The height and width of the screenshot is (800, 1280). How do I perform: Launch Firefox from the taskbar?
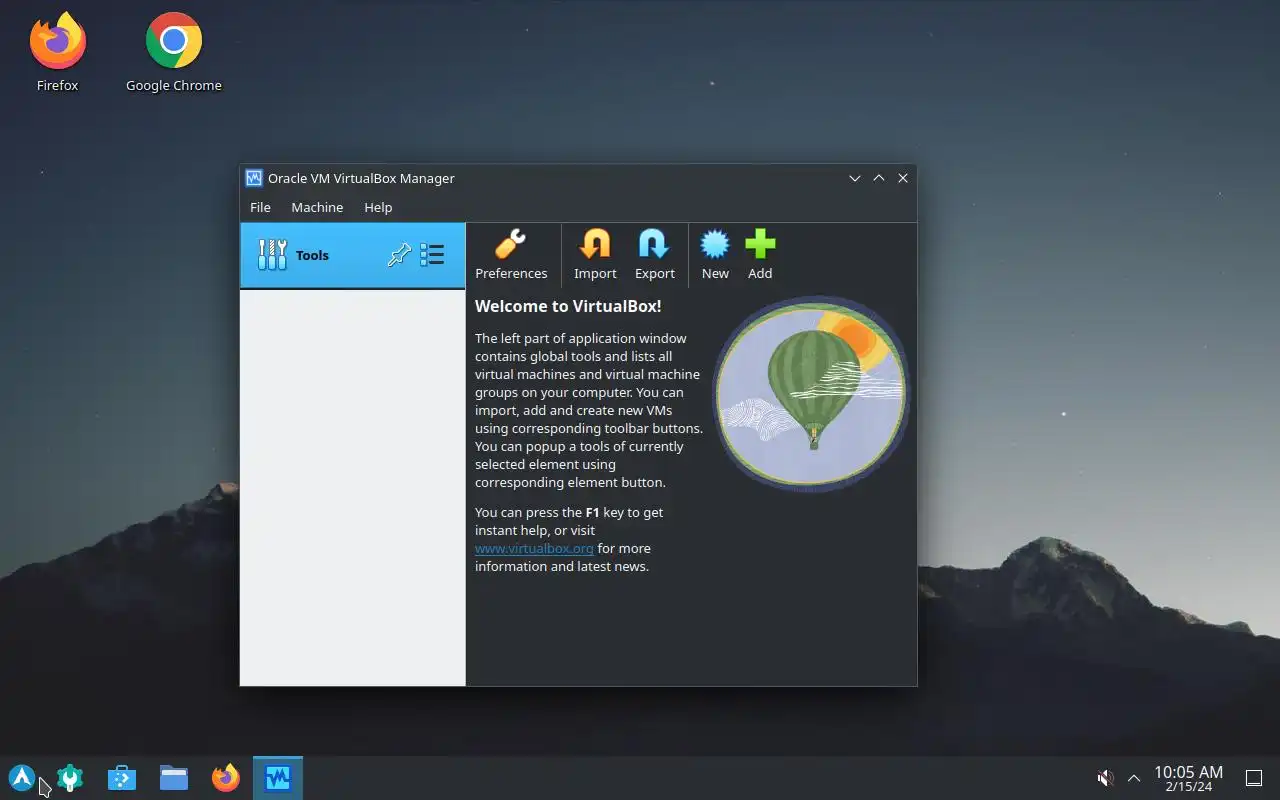[x=226, y=777]
